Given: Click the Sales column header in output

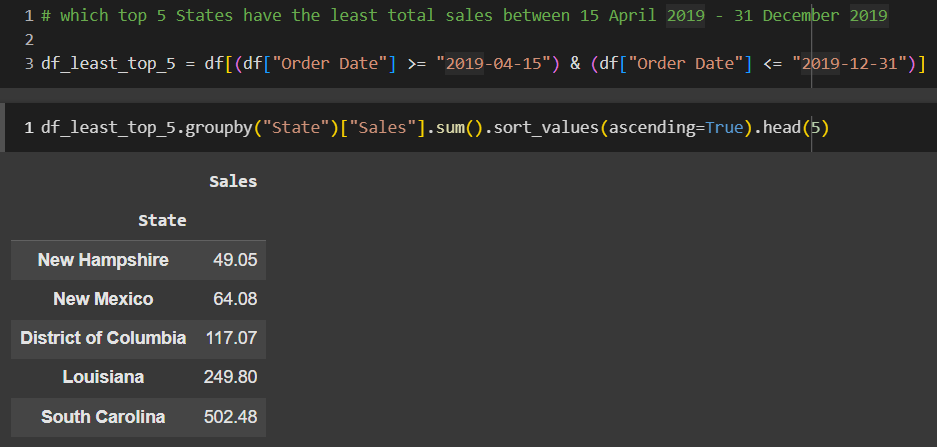Looking at the screenshot, I should point(233,182).
